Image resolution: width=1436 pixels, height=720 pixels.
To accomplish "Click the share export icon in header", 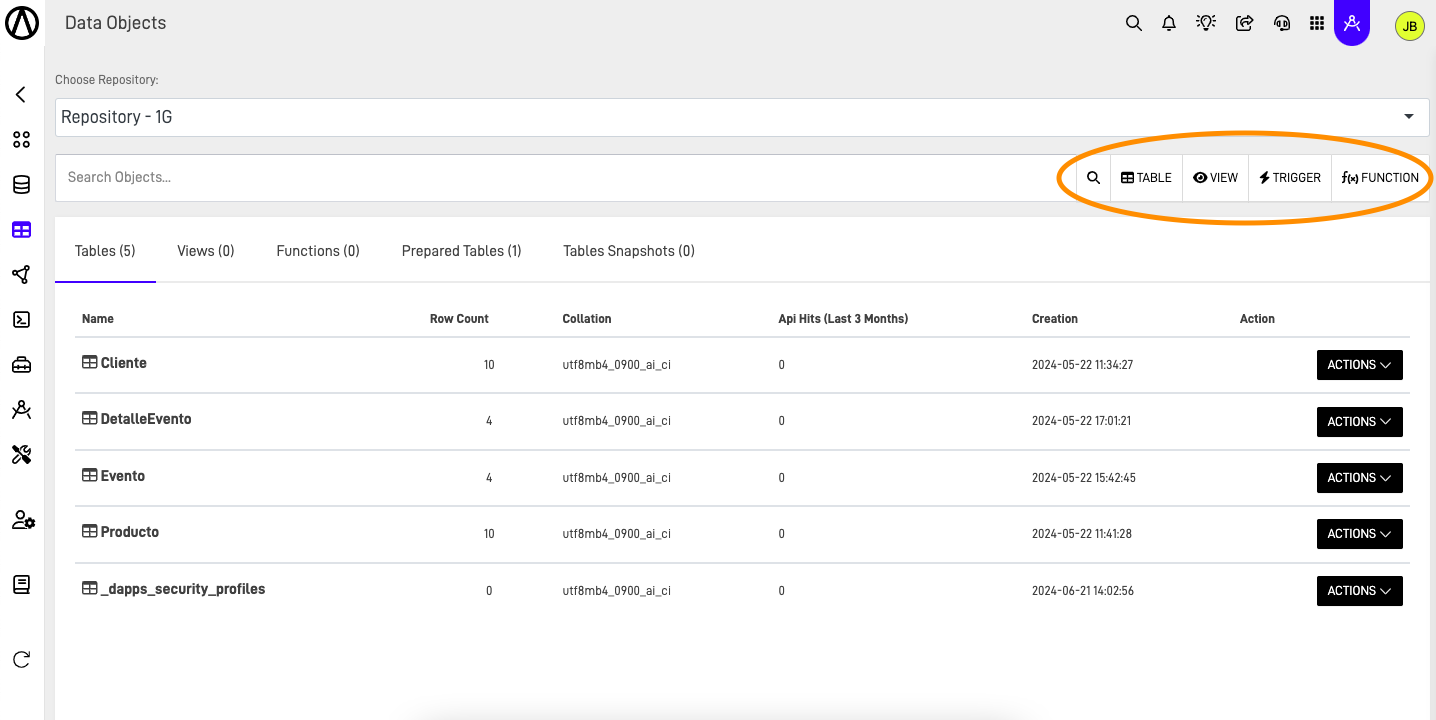I will click(1244, 23).
